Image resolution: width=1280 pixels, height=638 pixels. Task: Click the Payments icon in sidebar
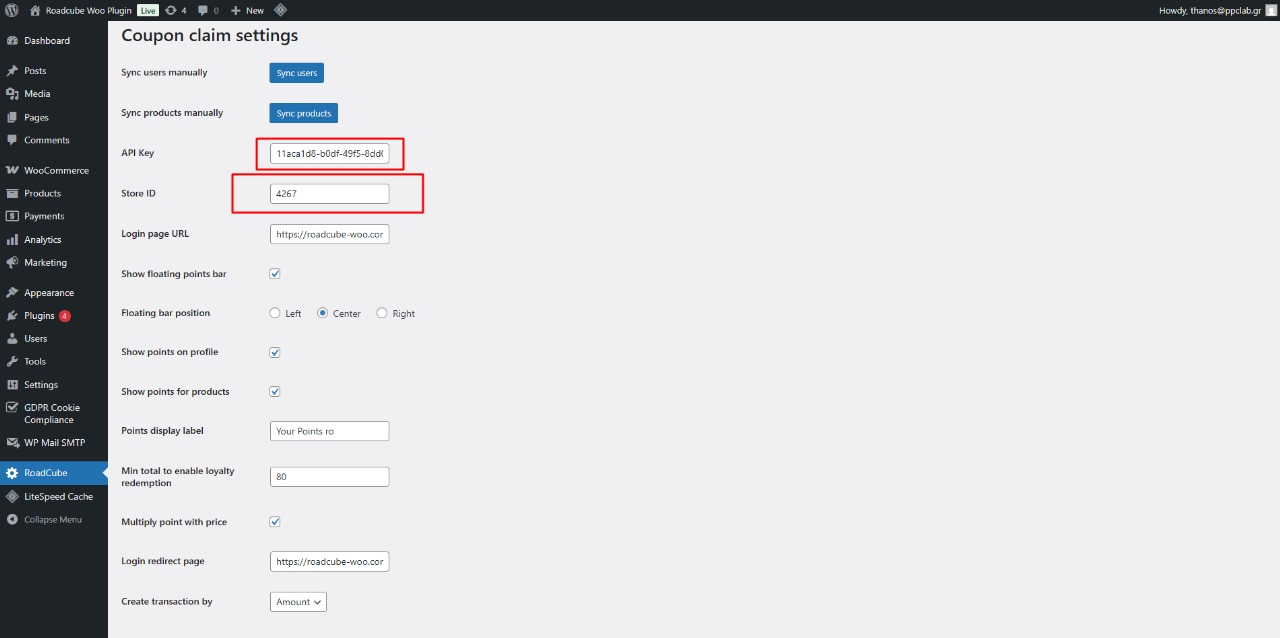coord(12,216)
